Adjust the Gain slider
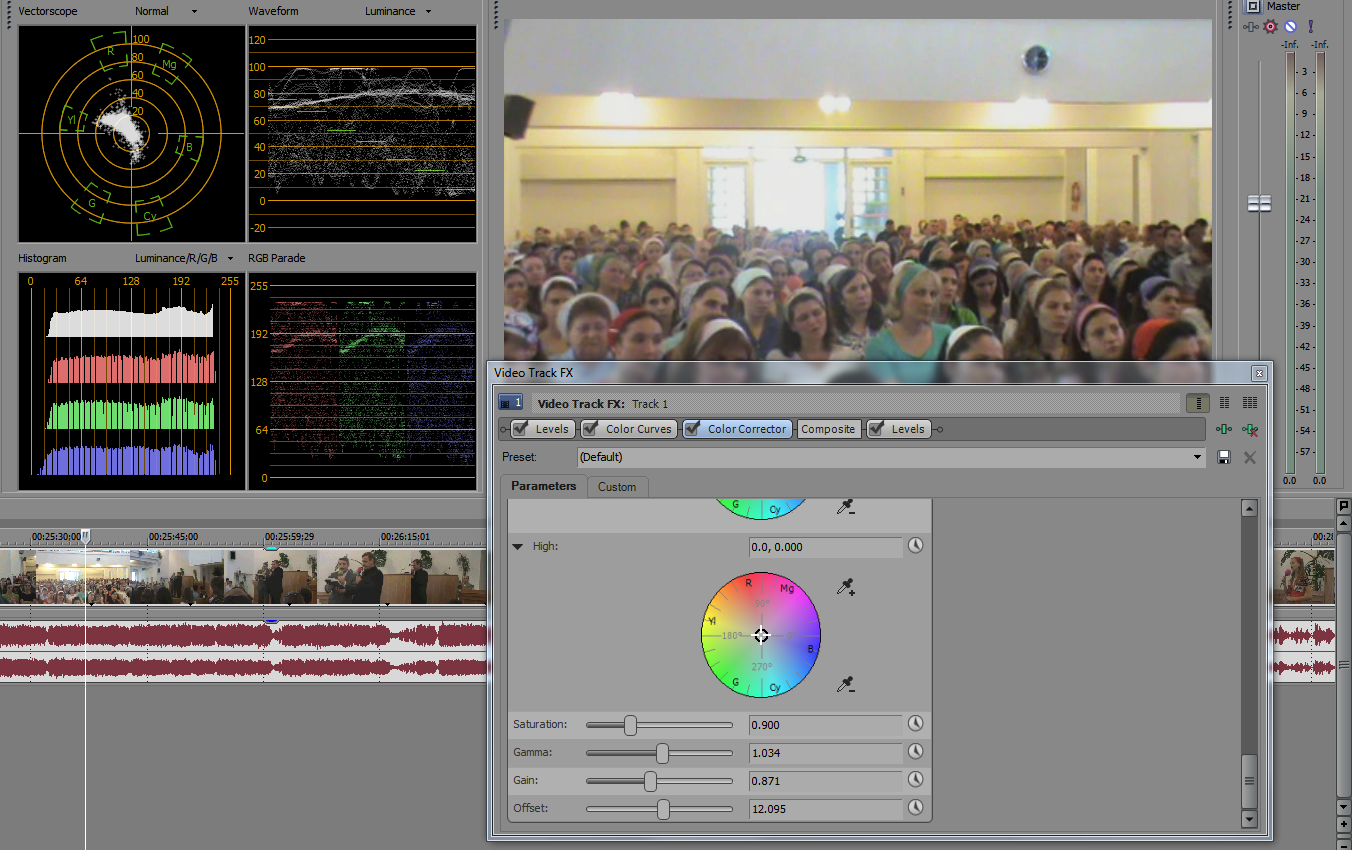 click(650, 780)
